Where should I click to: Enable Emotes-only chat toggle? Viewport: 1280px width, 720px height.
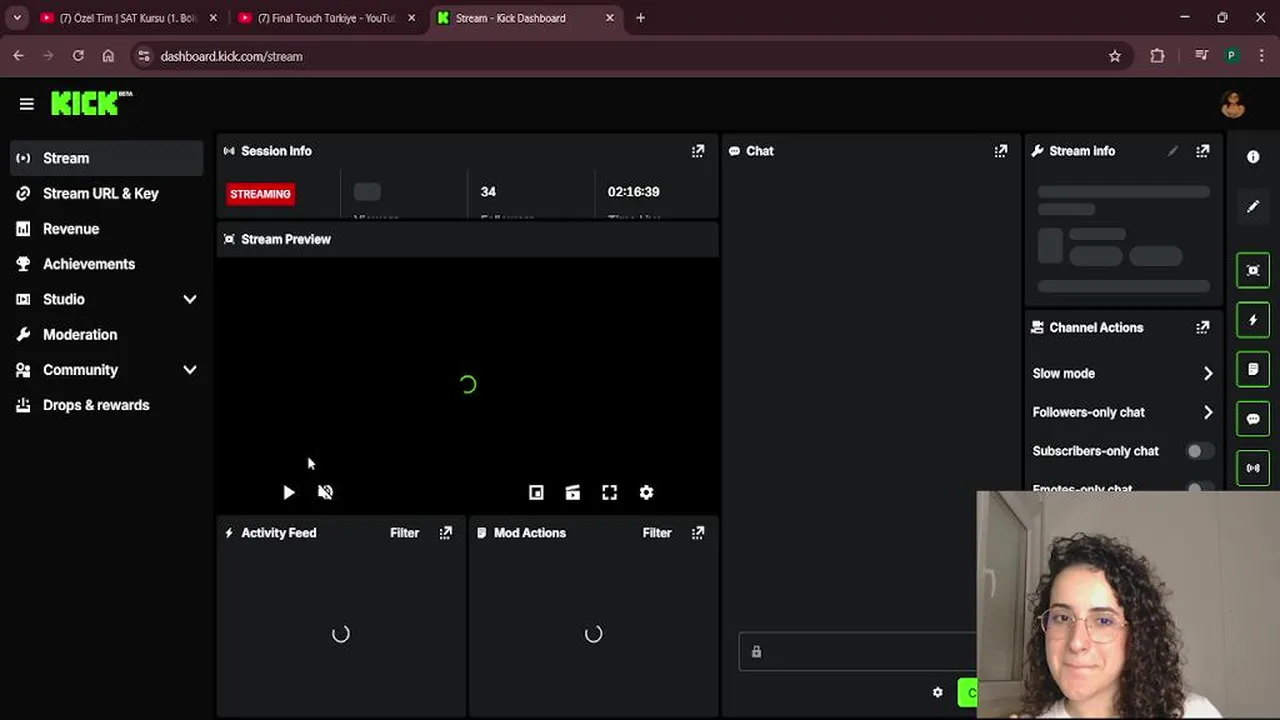1200,488
